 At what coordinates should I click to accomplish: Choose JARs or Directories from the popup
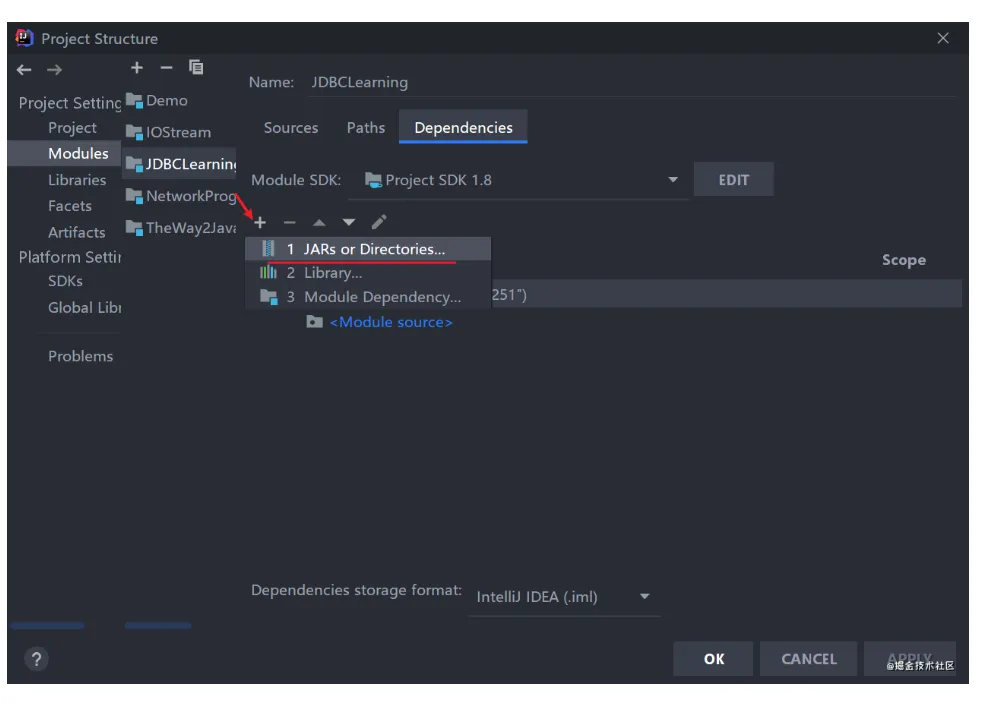[368, 249]
